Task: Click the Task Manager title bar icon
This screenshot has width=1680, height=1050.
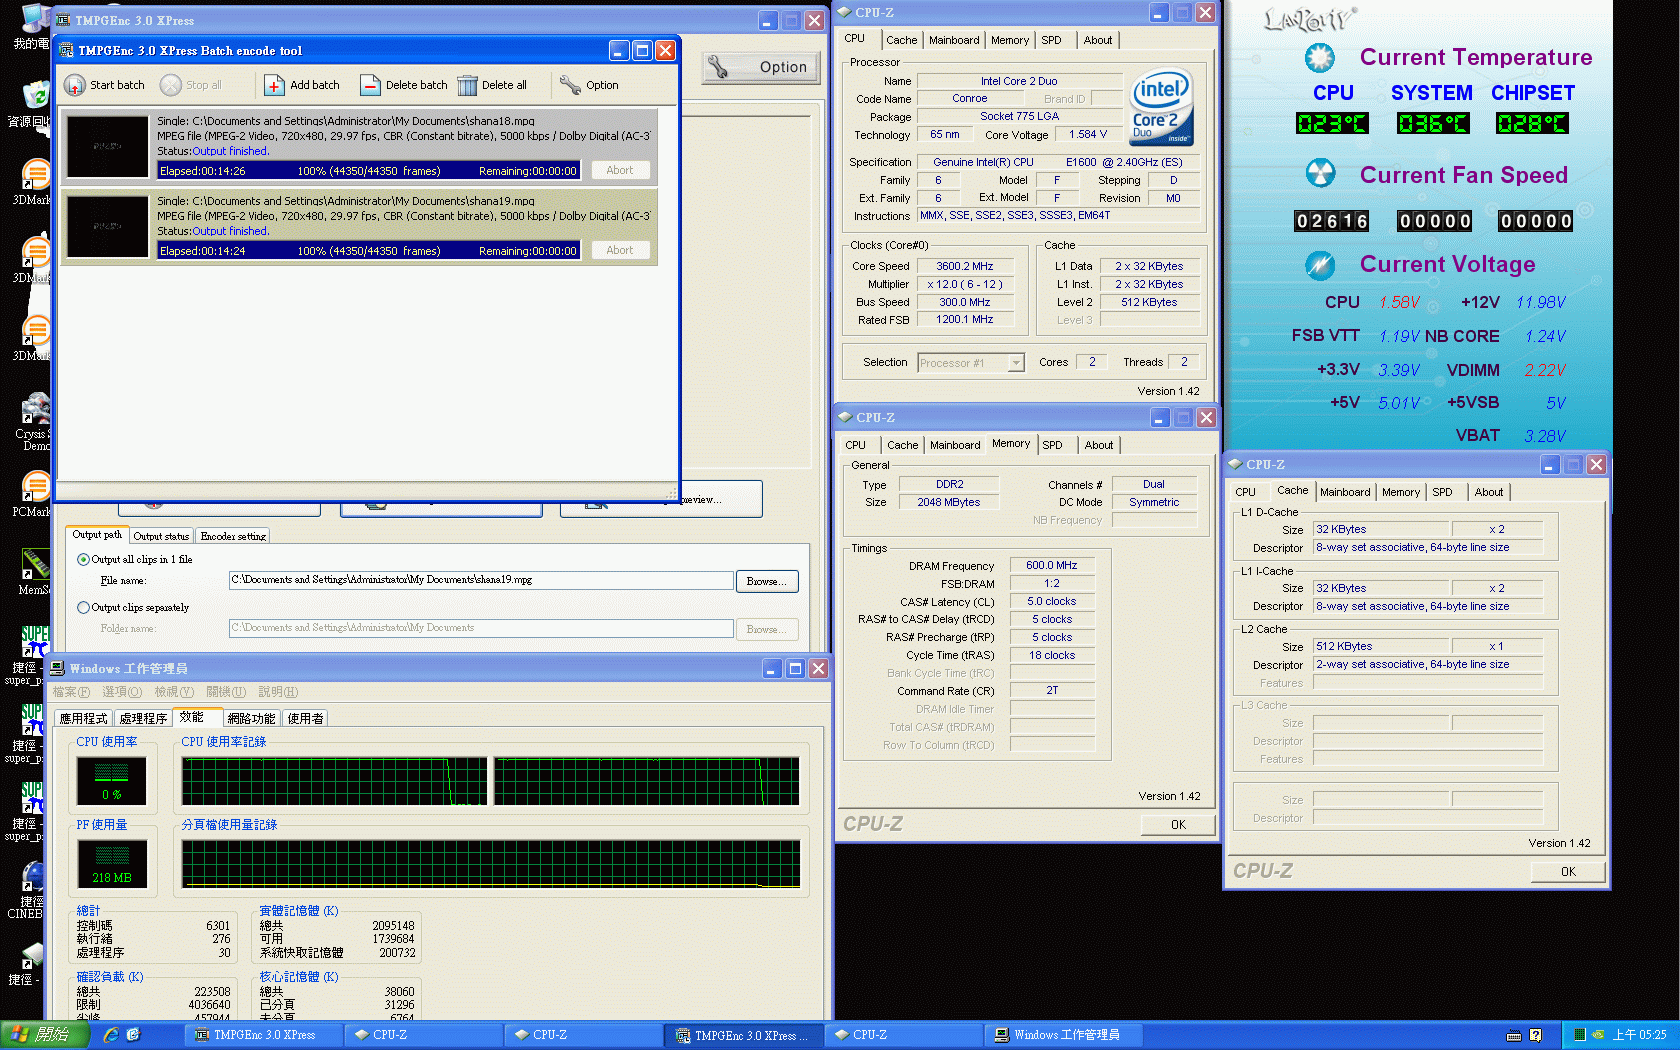Action: [58, 668]
